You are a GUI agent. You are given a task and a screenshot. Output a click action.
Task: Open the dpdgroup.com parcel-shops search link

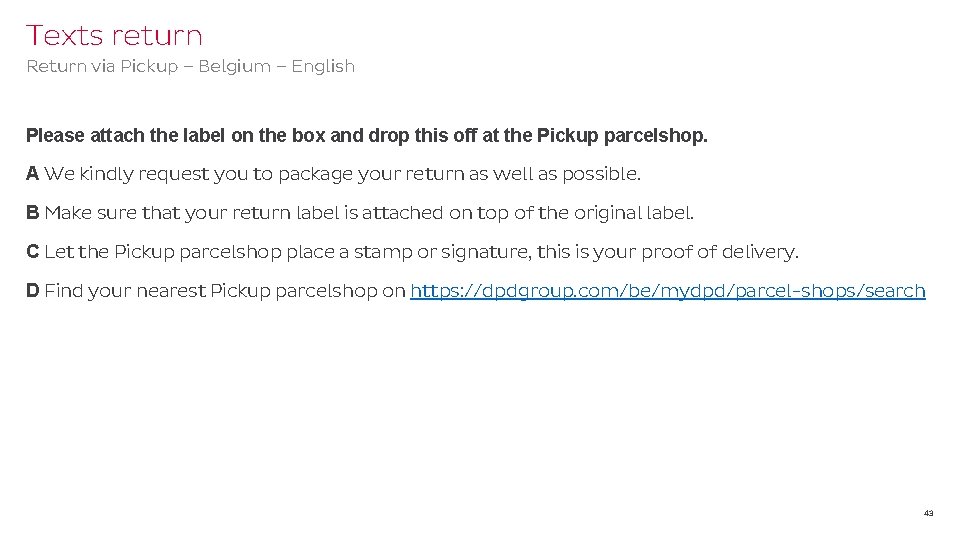[667, 291]
